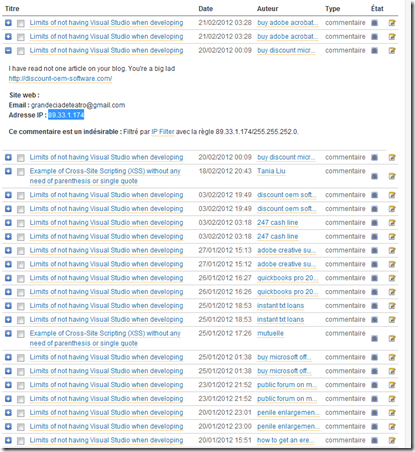This screenshot has height=452, width=415.
Task: Click the État column header
Action: coord(377,9)
